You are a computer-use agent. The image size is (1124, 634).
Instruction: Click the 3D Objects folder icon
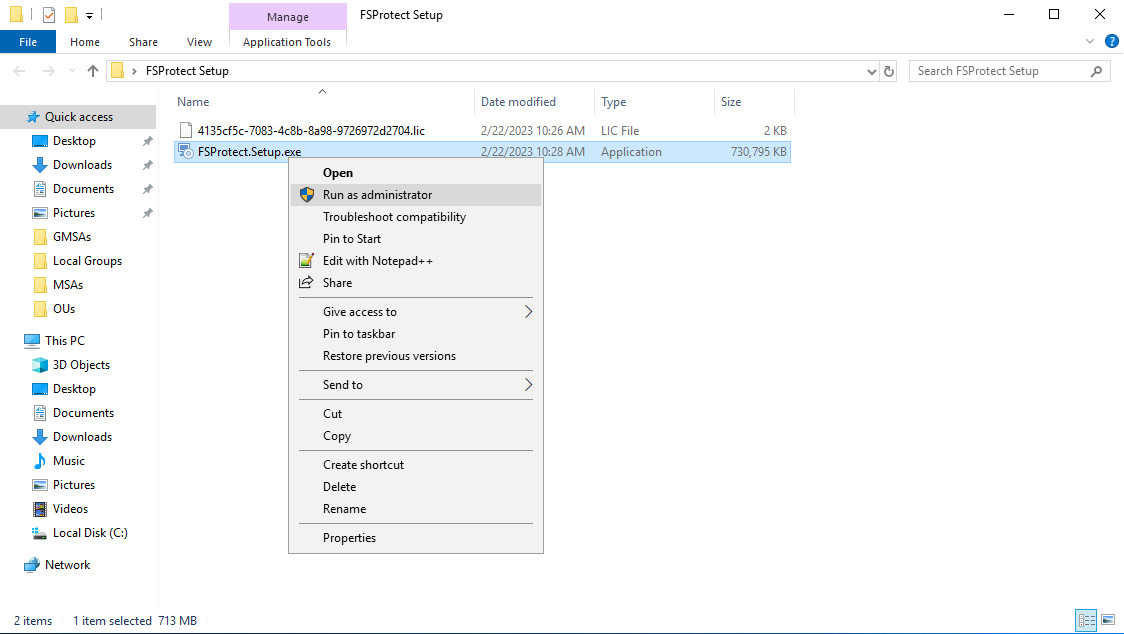pos(40,365)
